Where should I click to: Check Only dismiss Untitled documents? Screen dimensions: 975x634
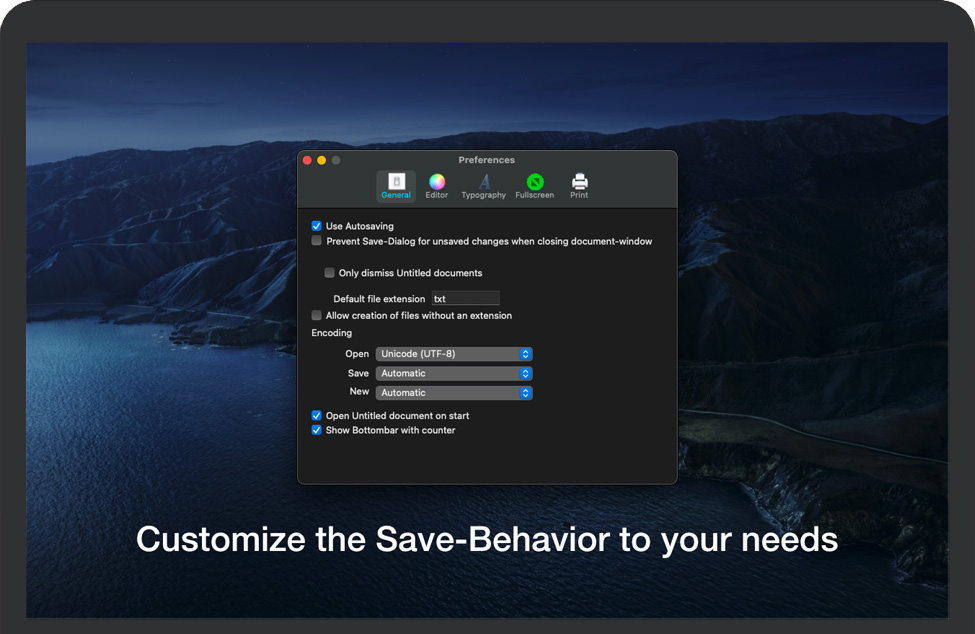(330, 273)
